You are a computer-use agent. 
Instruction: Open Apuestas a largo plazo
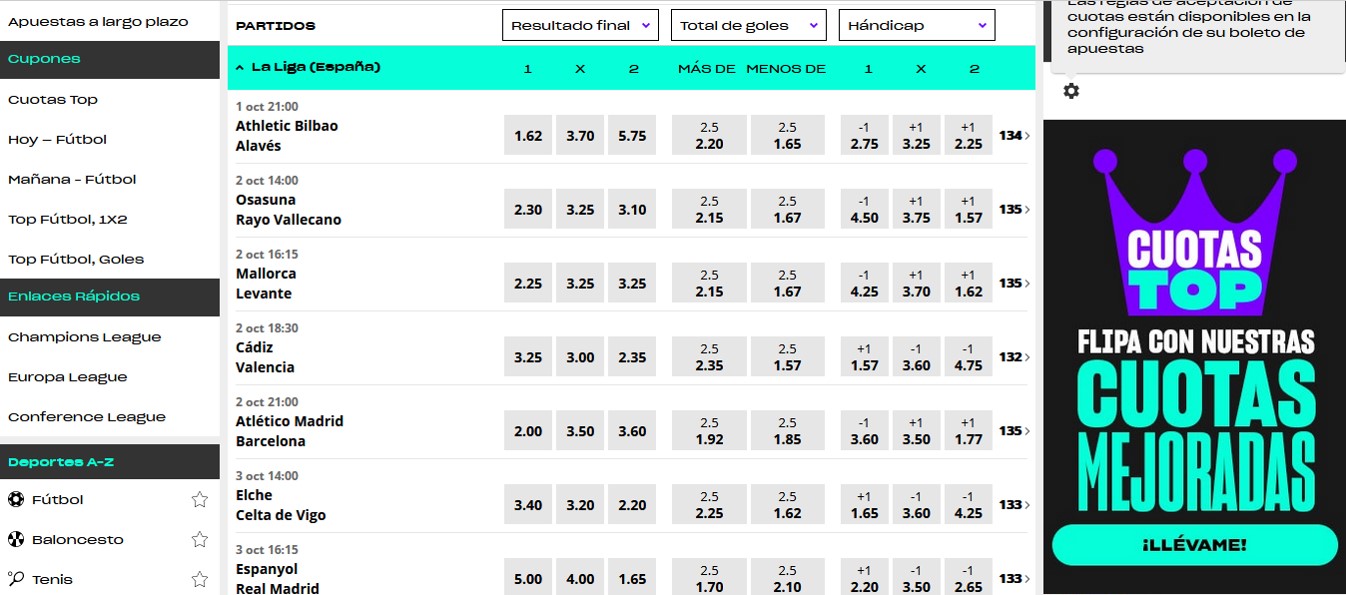(x=98, y=21)
